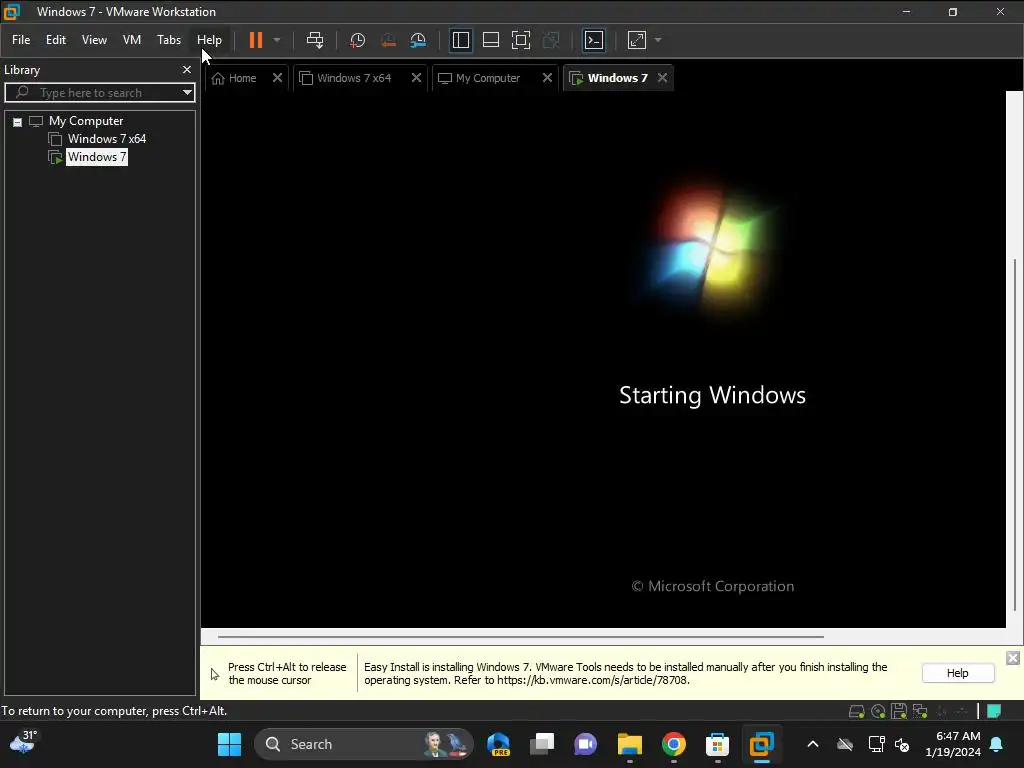Open the Windows Start menu

point(229,744)
